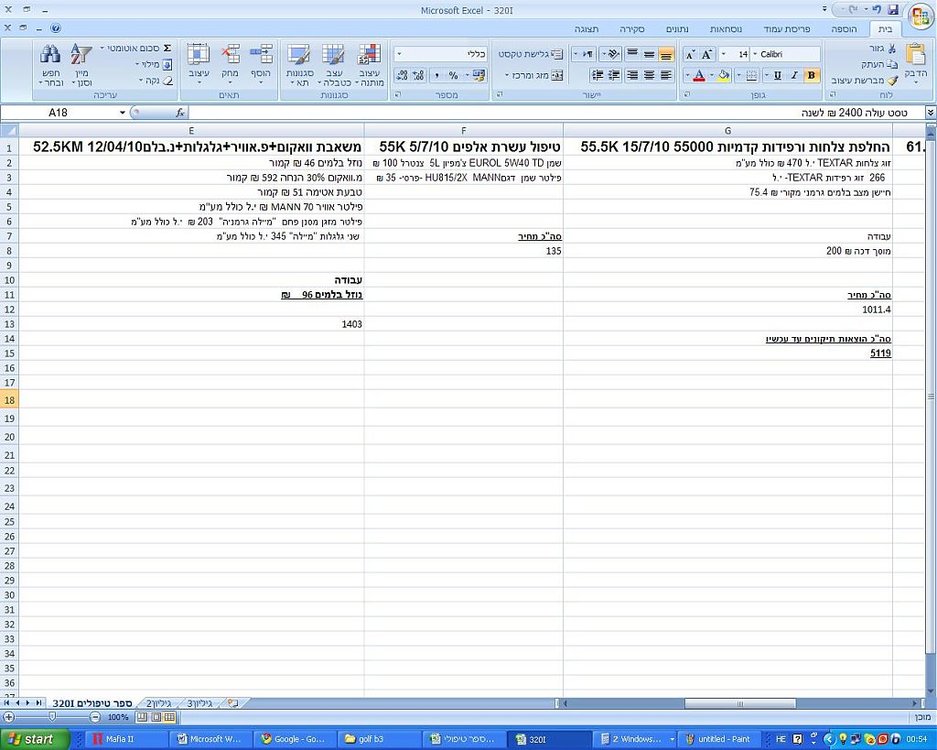Click the accounting currency format icon
This screenshot has height=750, width=937.
479,75
